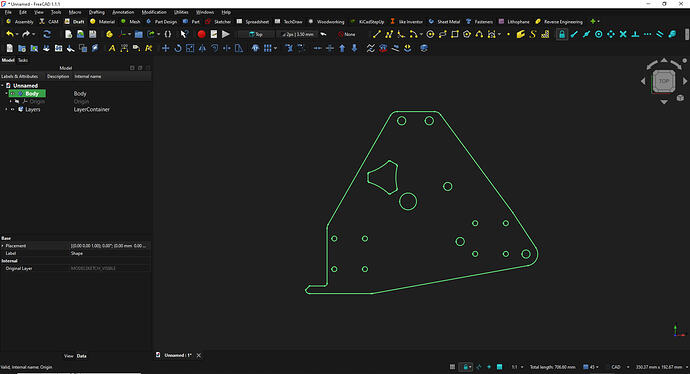This screenshot has height=374, width=690.
Task: Open the Drafting menu
Action: pyautogui.click(x=97, y=12)
